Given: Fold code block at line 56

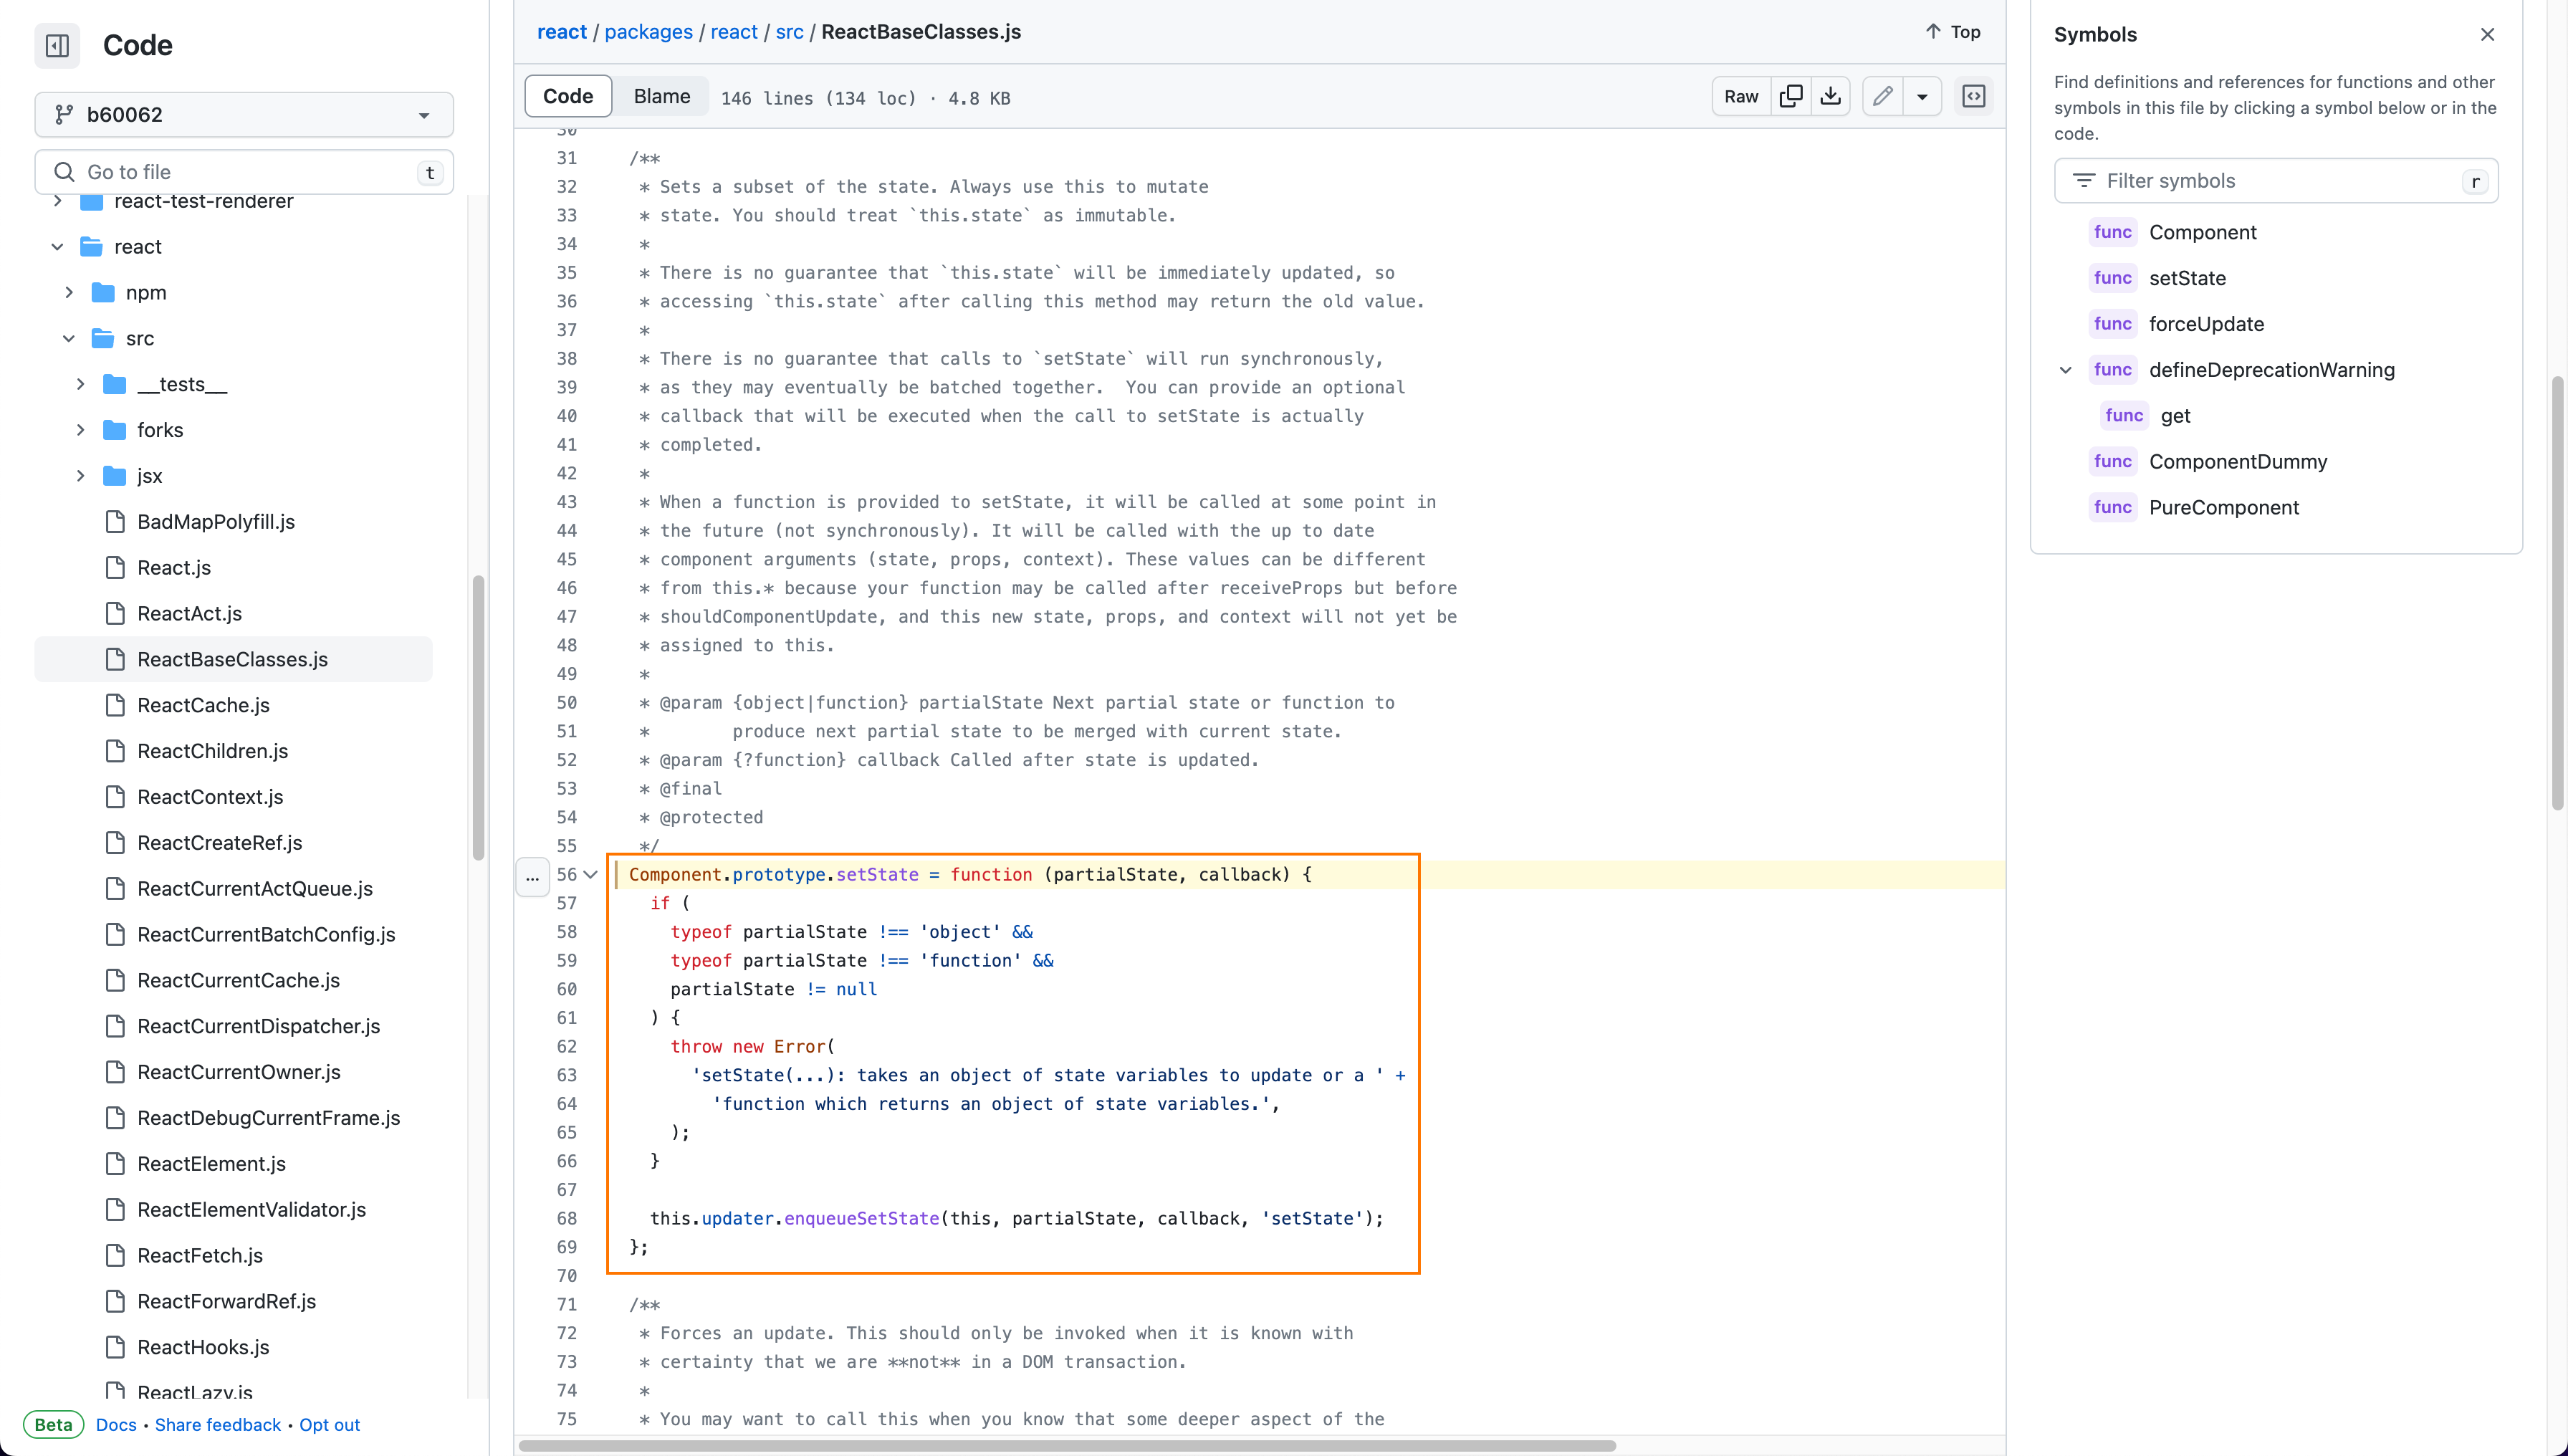Looking at the screenshot, I should [x=591, y=874].
